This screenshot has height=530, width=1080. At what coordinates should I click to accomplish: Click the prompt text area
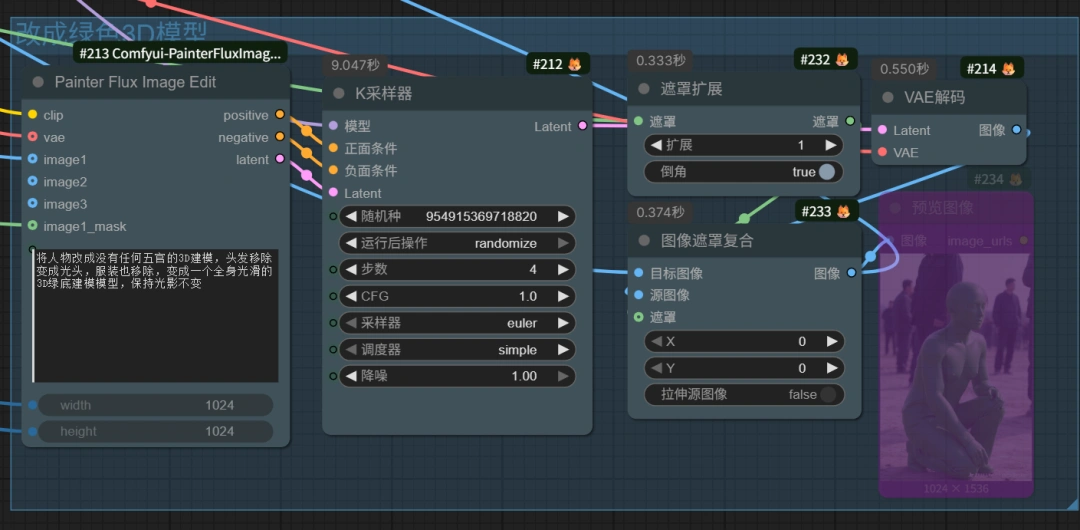point(156,315)
